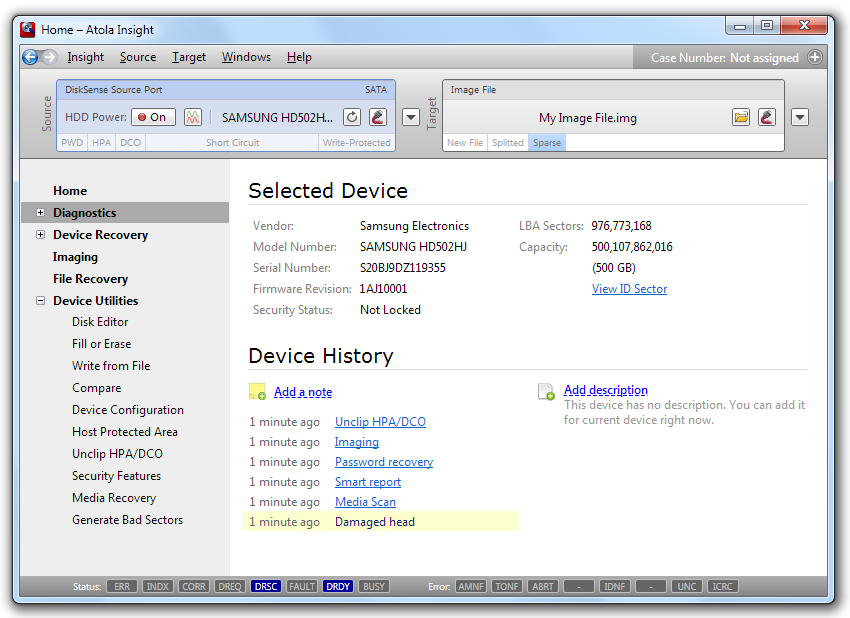The height and width of the screenshot is (618, 850).
Task: Toggle the HPA indicator on source port
Action: pyautogui.click(x=101, y=143)
